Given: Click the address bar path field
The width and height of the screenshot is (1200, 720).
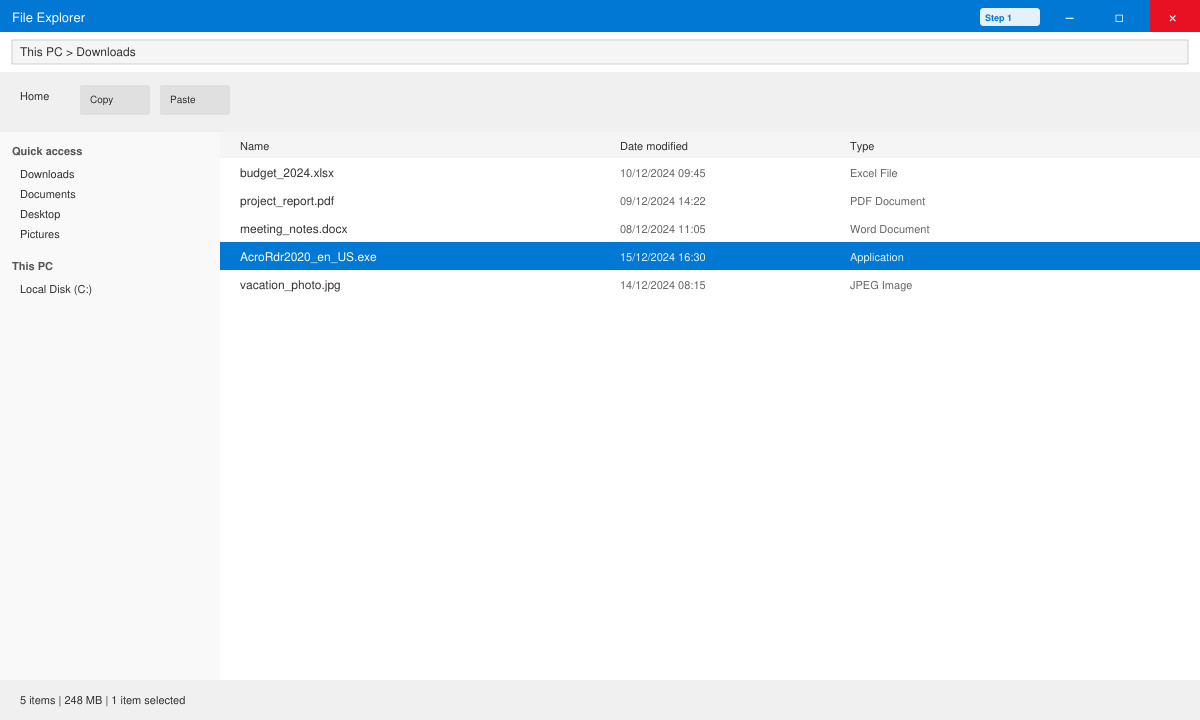Looking at the screenshot, I should (600, 52).
